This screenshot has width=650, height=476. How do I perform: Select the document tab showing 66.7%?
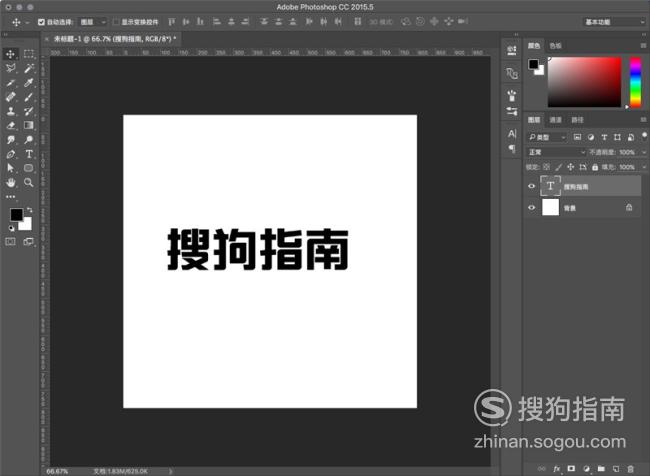tap(114, 39)
